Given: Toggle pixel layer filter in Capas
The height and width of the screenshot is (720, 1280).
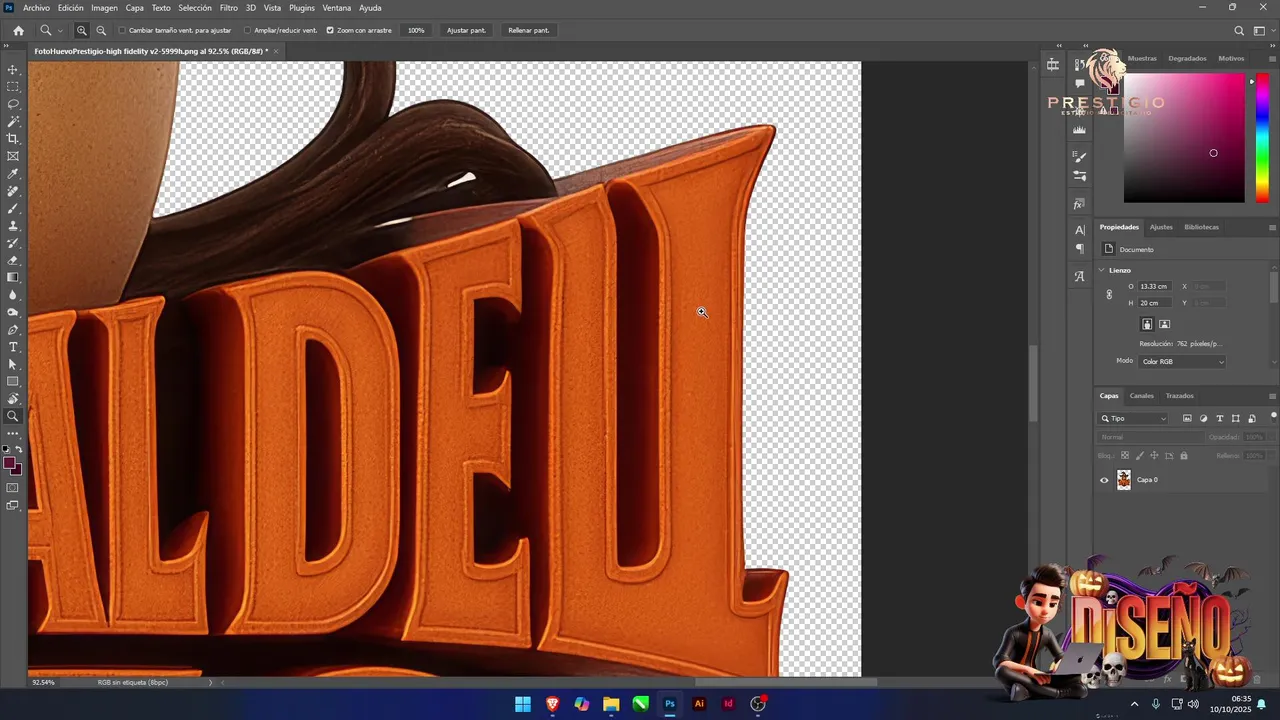Looking at the screenshot, I should click(x=1187, y=419).
